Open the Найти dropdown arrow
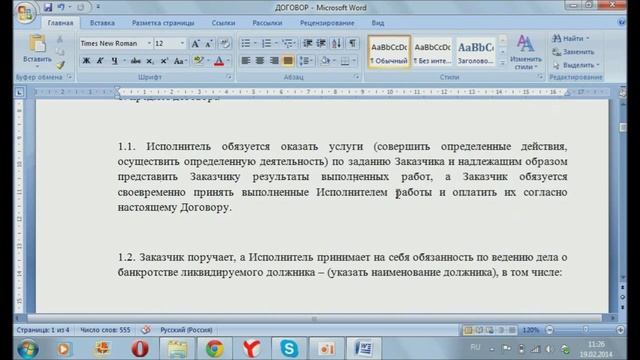 (588, 38)
